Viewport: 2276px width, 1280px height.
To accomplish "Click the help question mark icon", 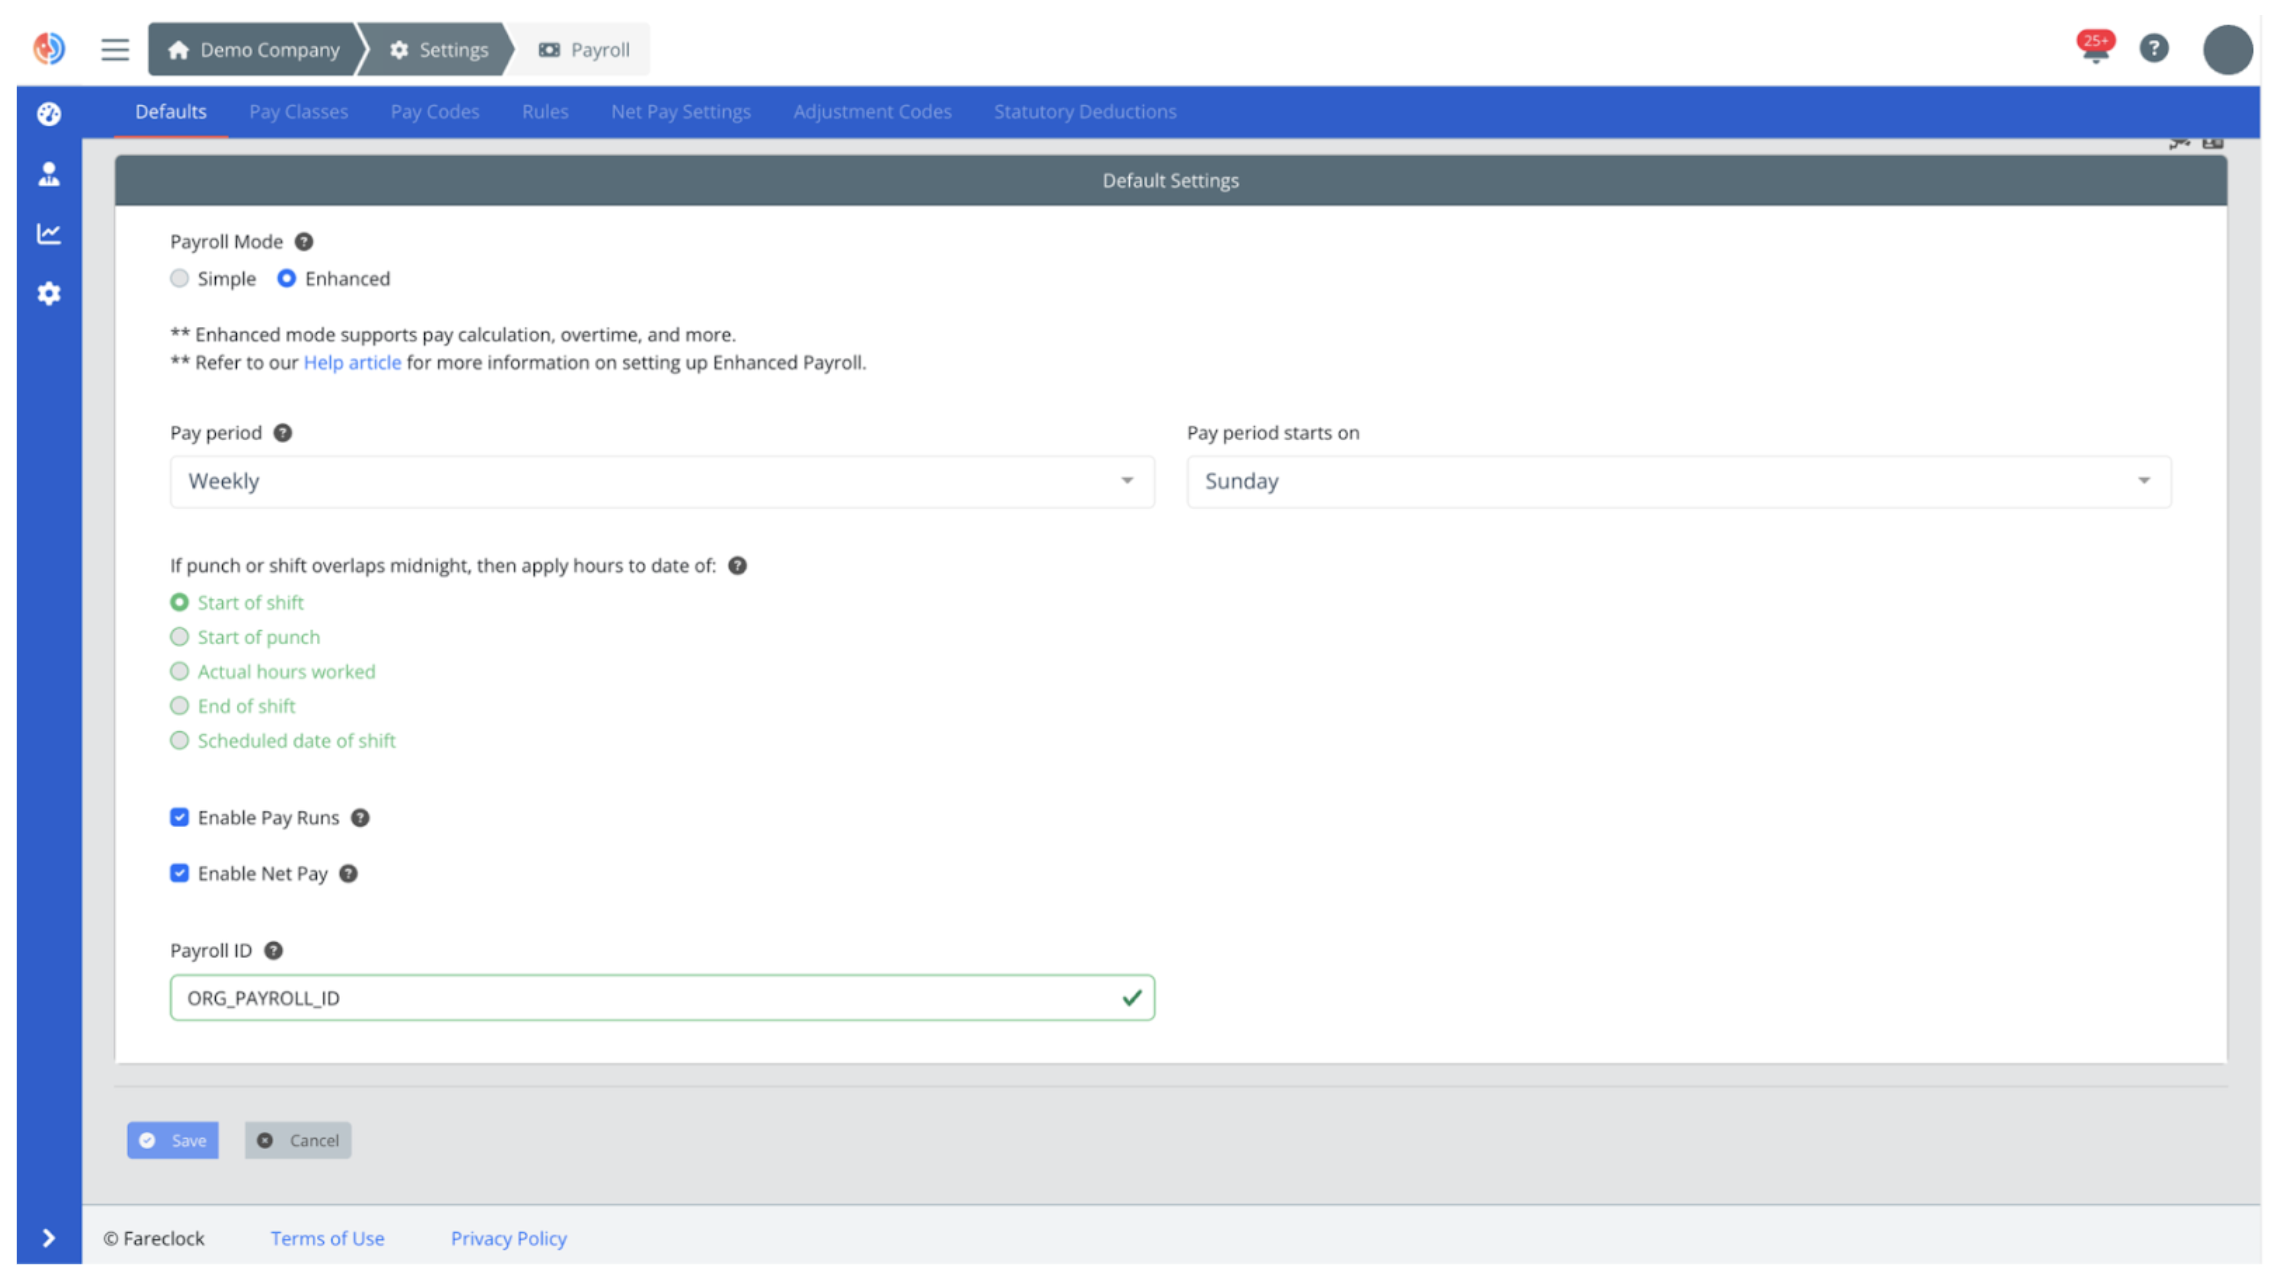I will click(2155, 48).
